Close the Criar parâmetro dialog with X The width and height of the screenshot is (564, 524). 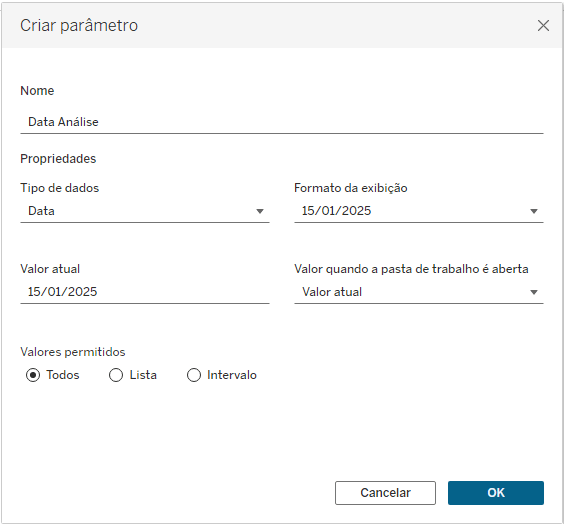point(543,26)
